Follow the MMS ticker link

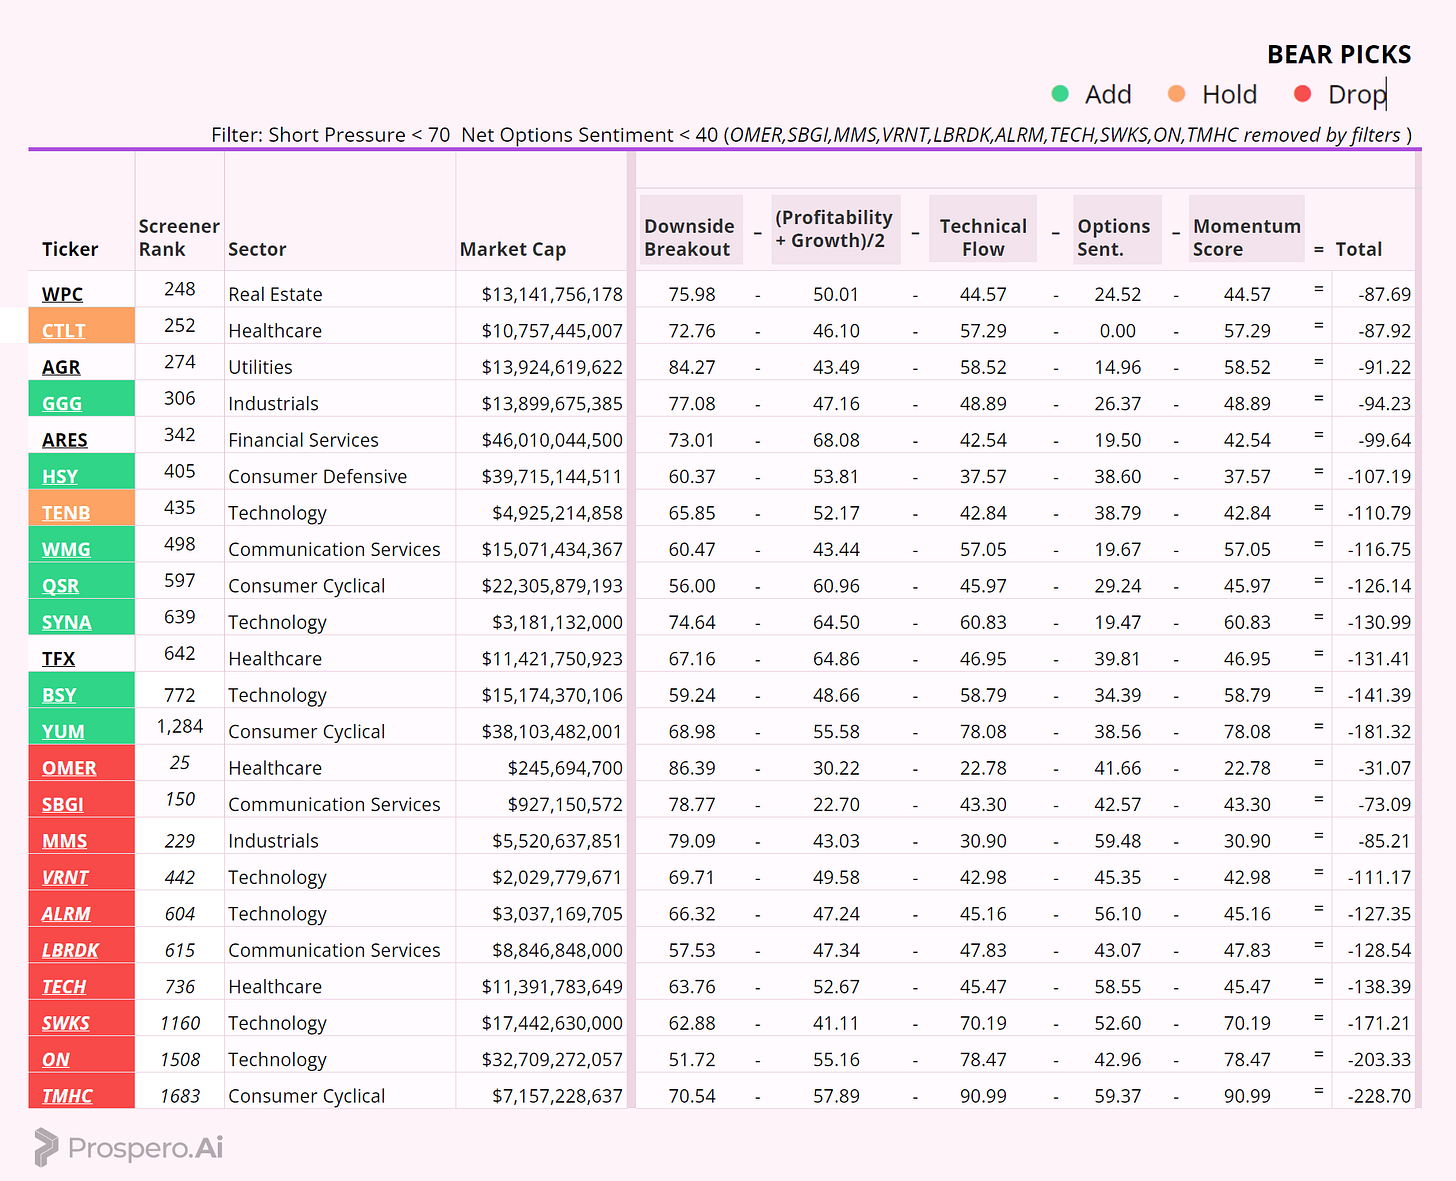click(64, 841)
